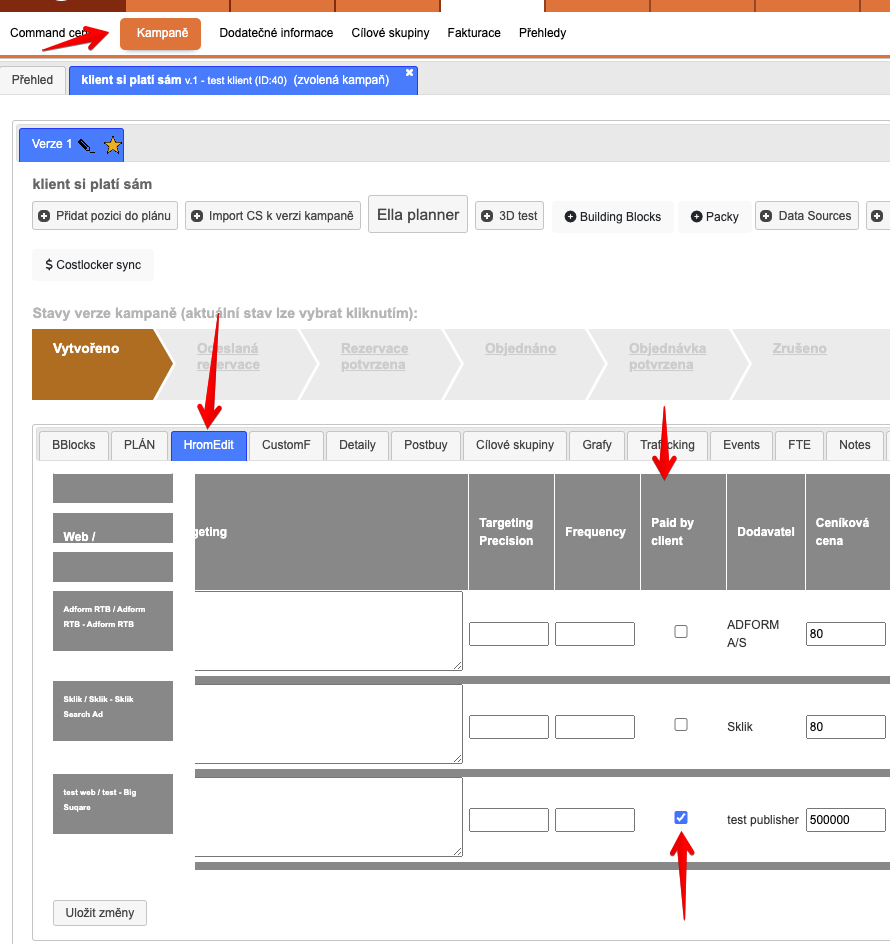Select the Objednáno campaign status step
Image resolution: width=890 pixels, height=944 pixels.
520,349
